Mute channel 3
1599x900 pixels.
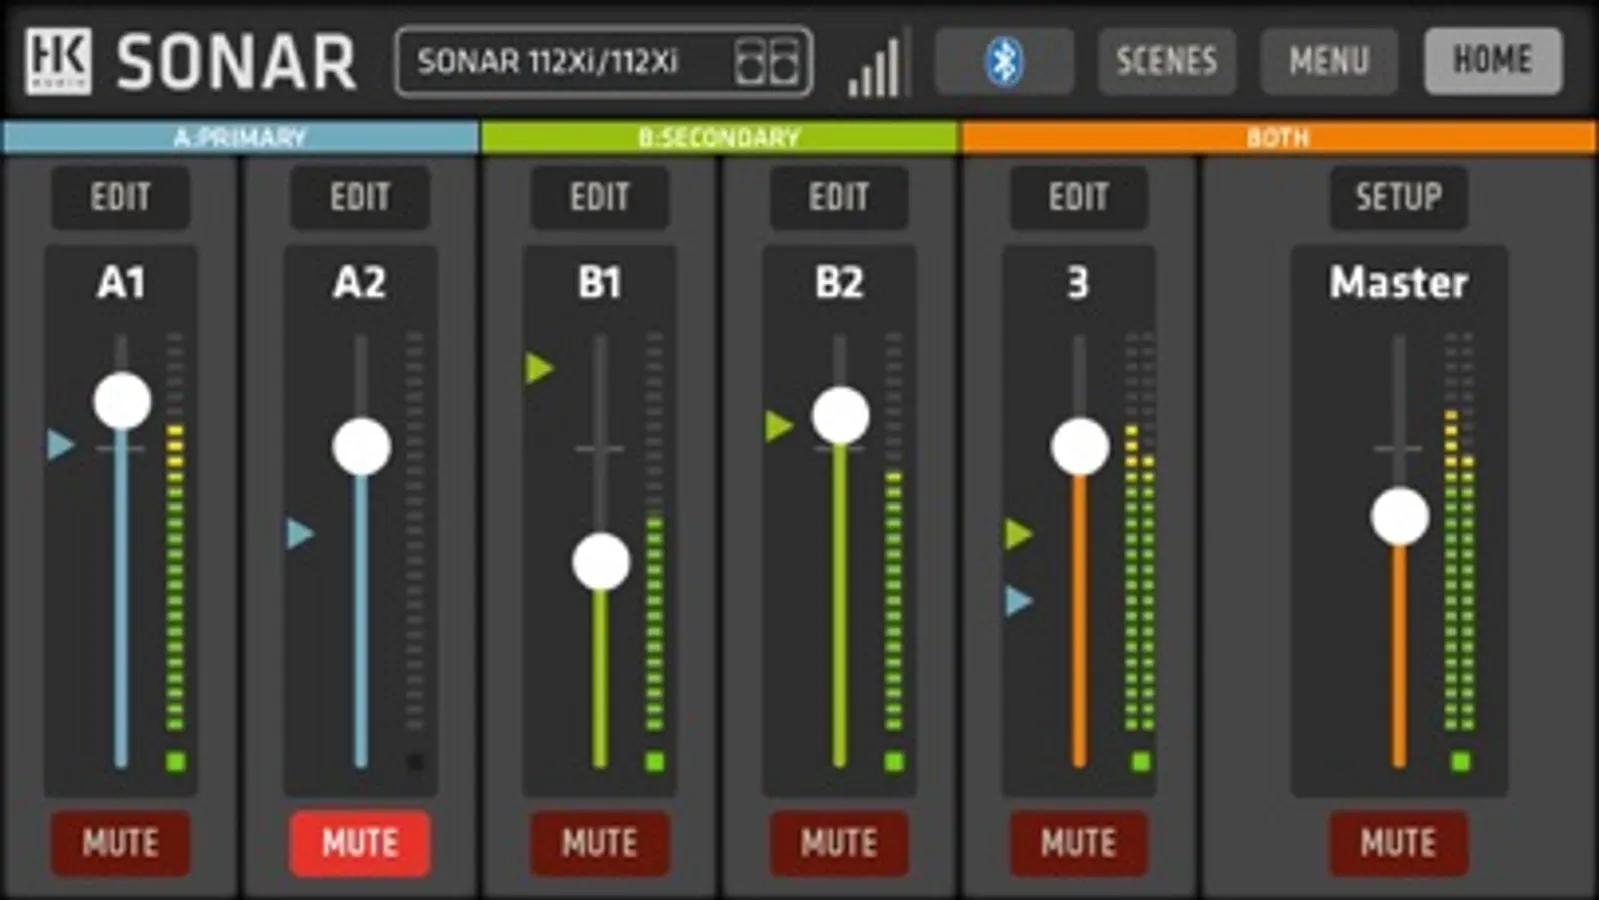(x=1079, y=843)
